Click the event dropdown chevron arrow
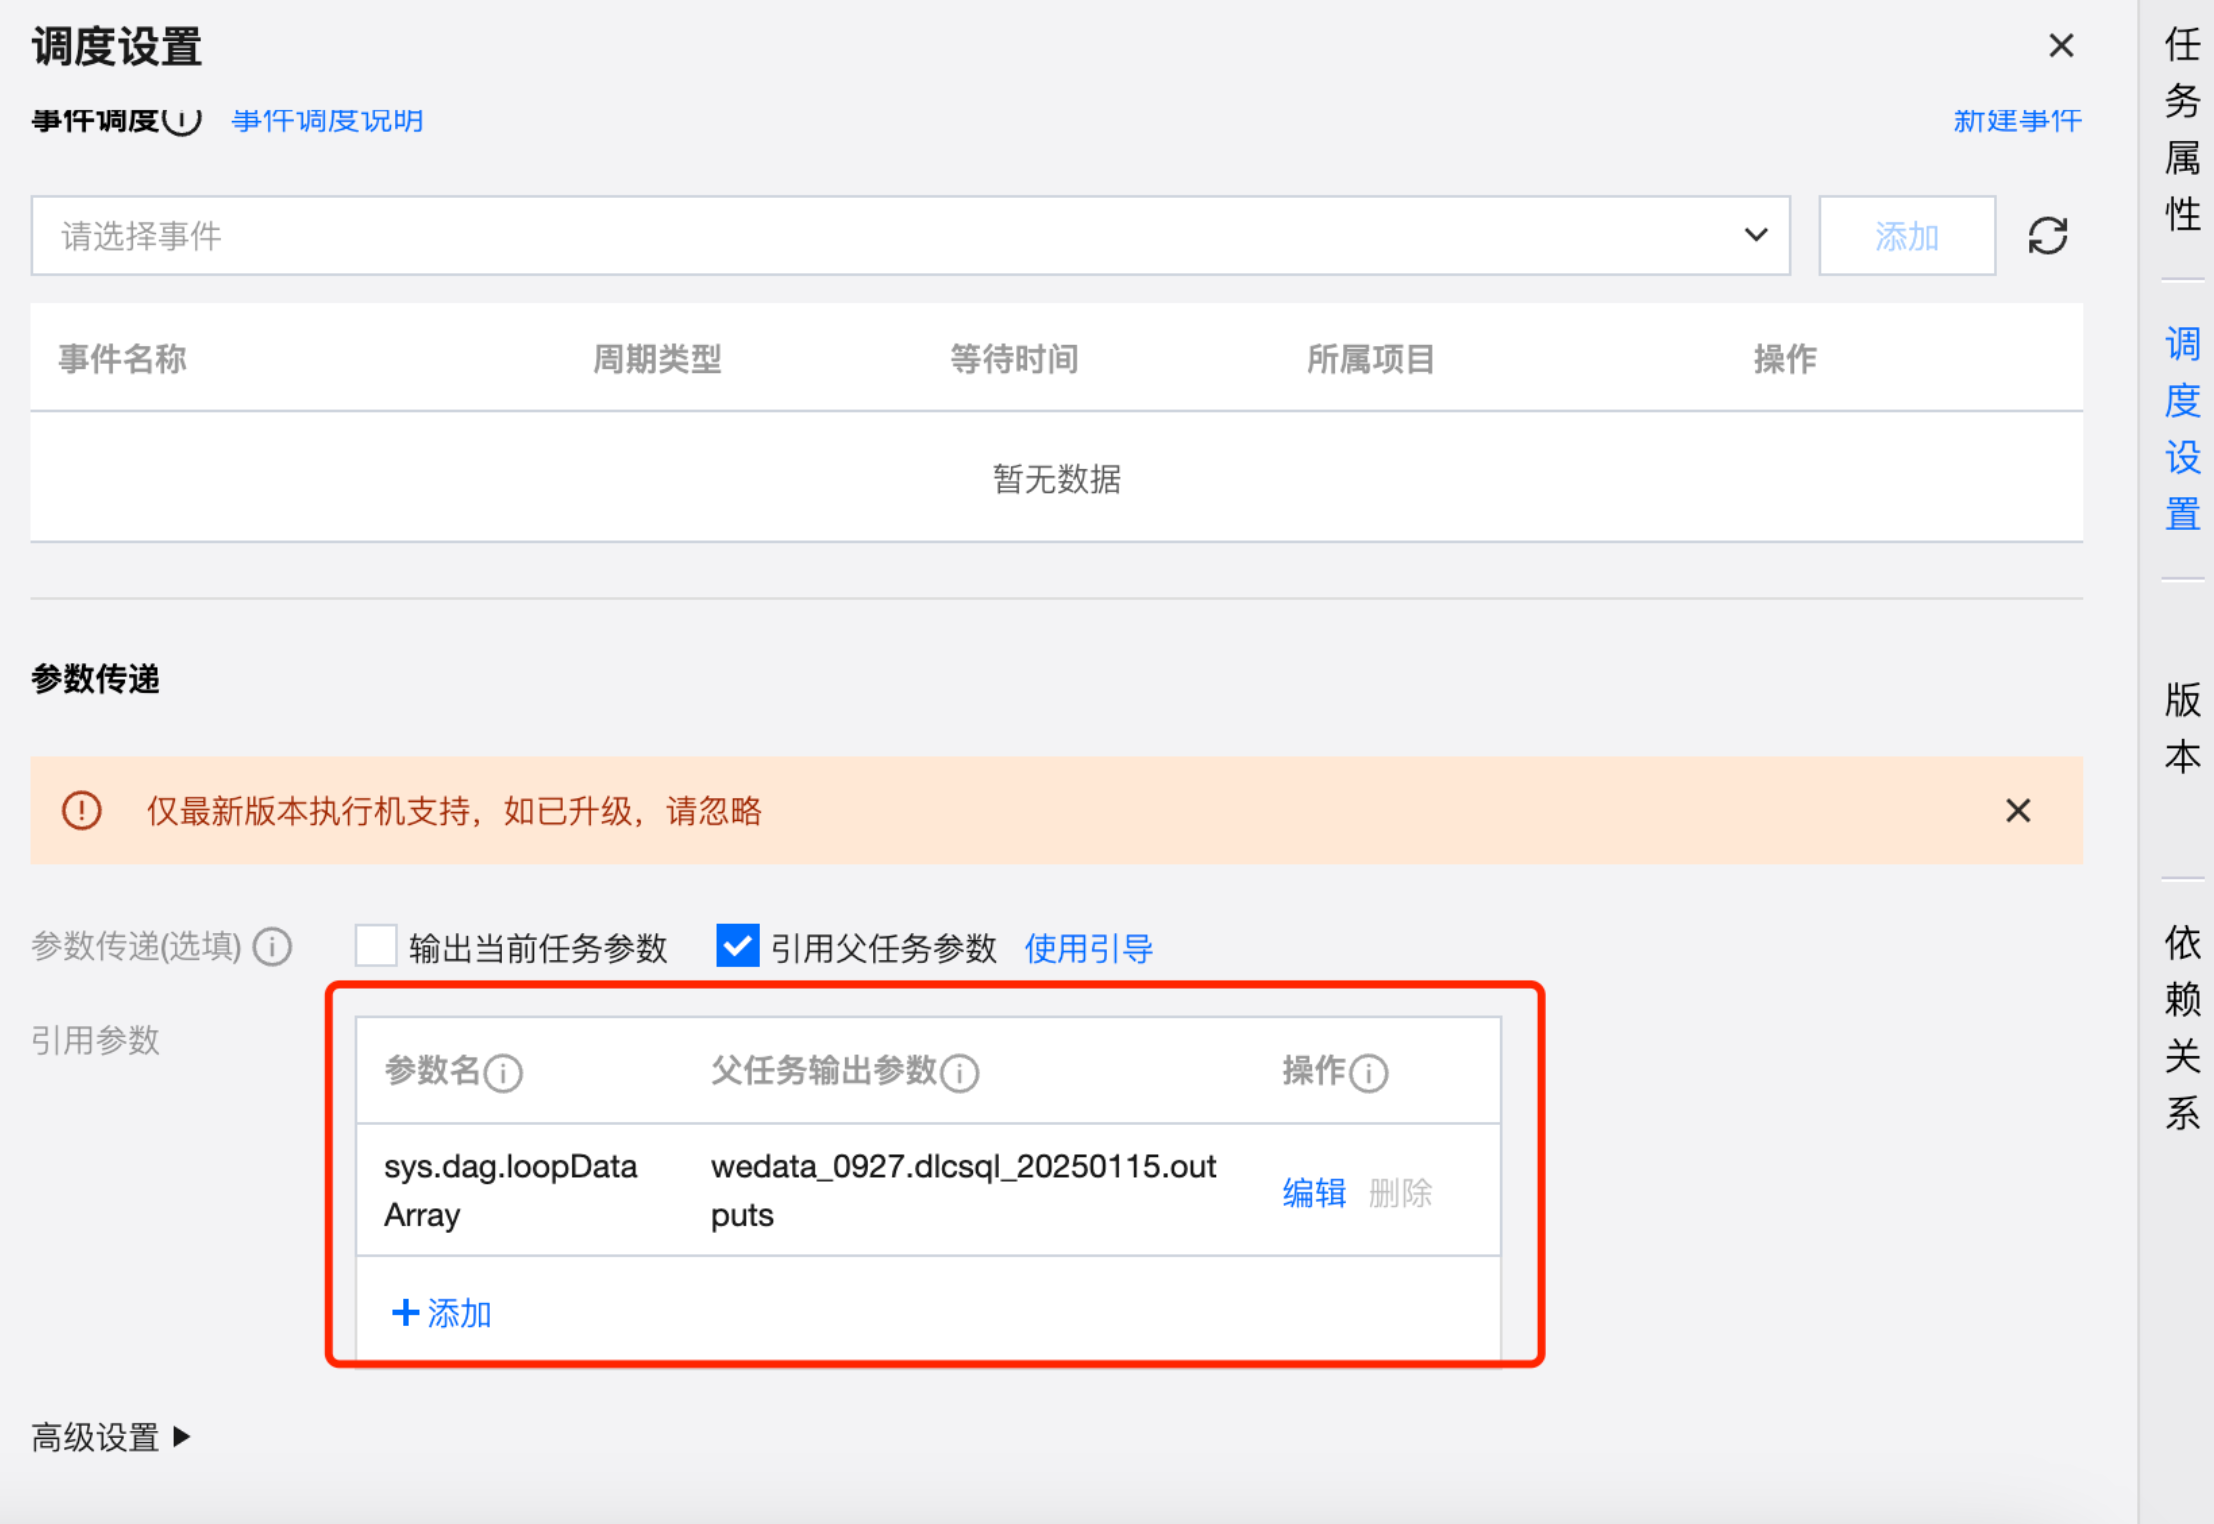 pyautogui.click(x=1756, y=235)
